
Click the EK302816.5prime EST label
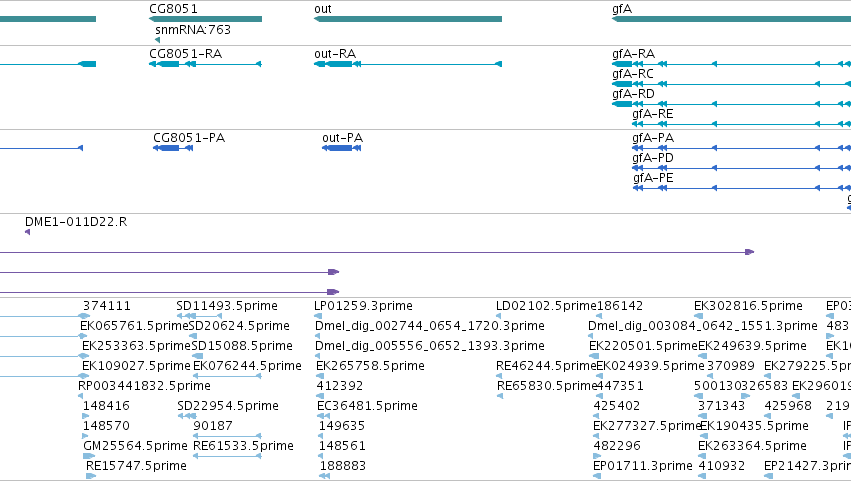748,306
